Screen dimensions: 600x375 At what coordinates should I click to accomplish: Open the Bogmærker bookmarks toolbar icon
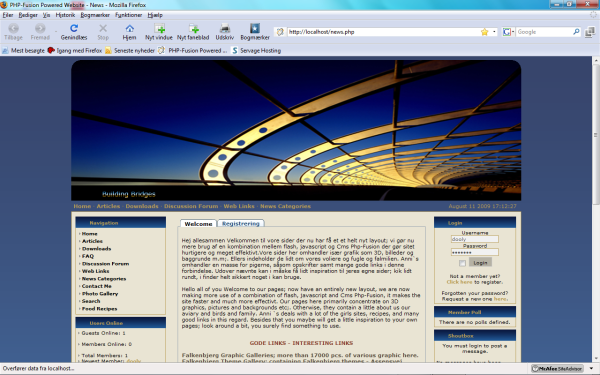tap(255, 28)
